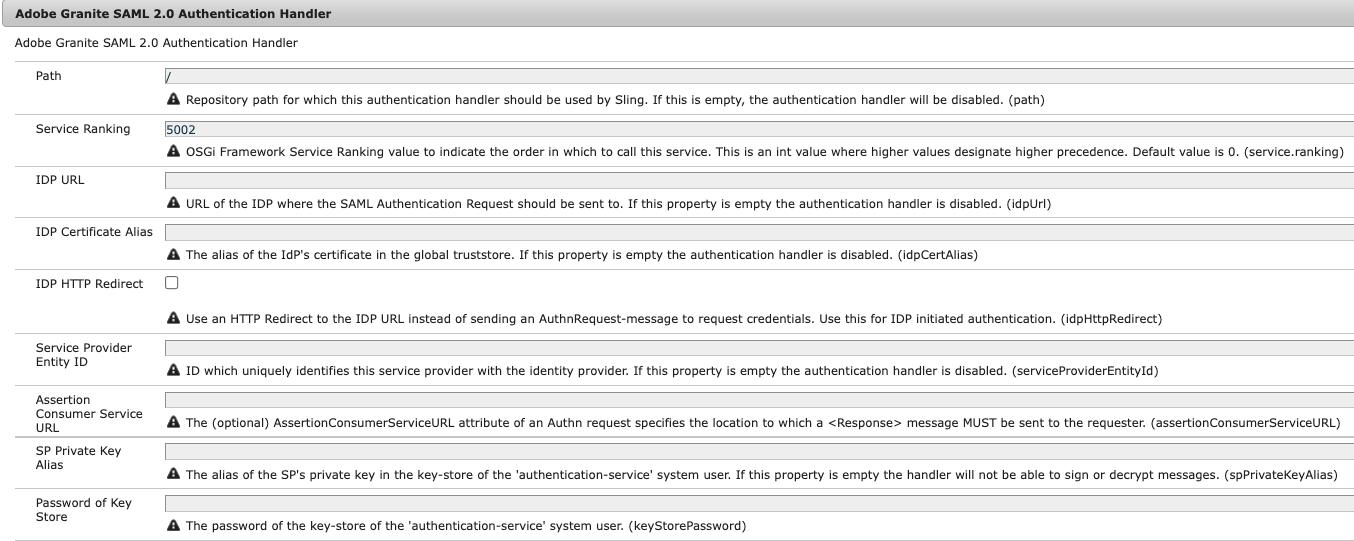Click the warning icon in the IDP Certificate Alias description
This screenshot has width=1354, height=541.
[173, 254]
